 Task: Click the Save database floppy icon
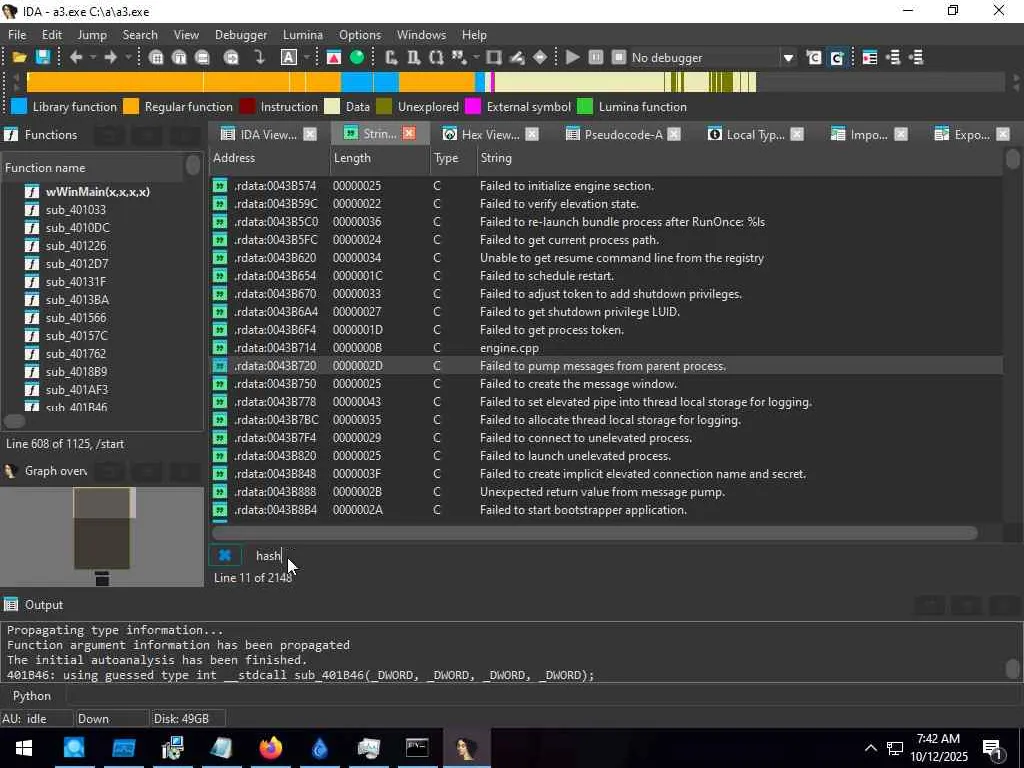click(x=43, y=57)
